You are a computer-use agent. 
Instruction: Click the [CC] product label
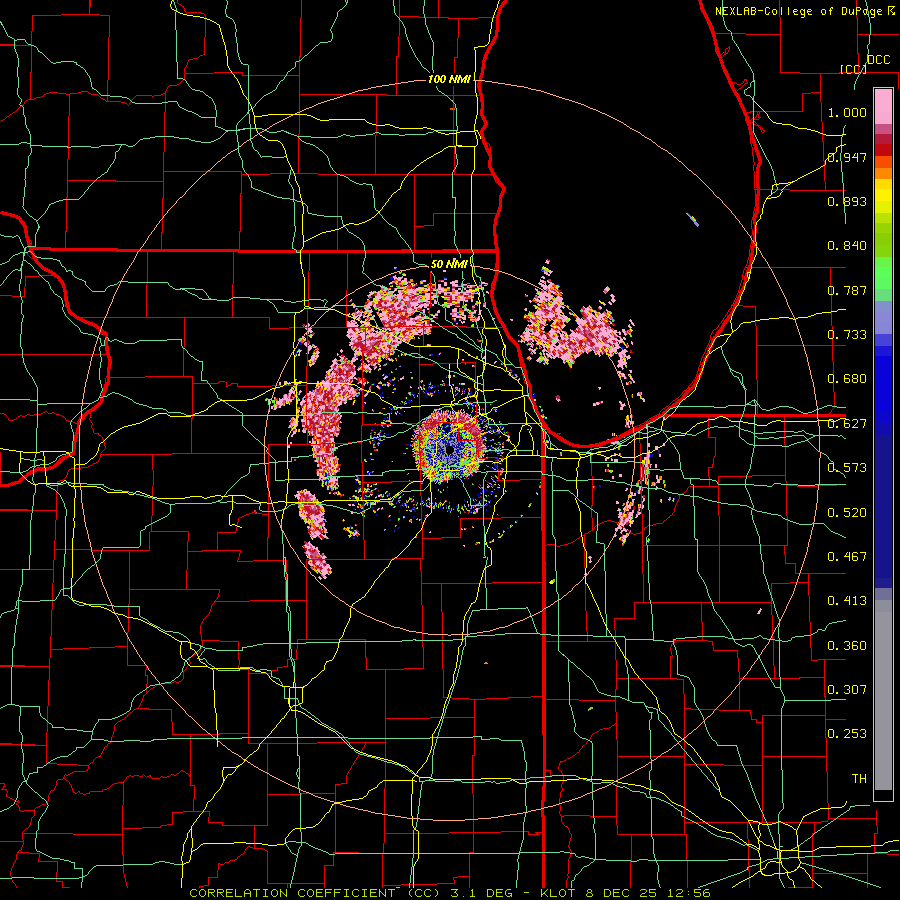(x=853, y=69)
